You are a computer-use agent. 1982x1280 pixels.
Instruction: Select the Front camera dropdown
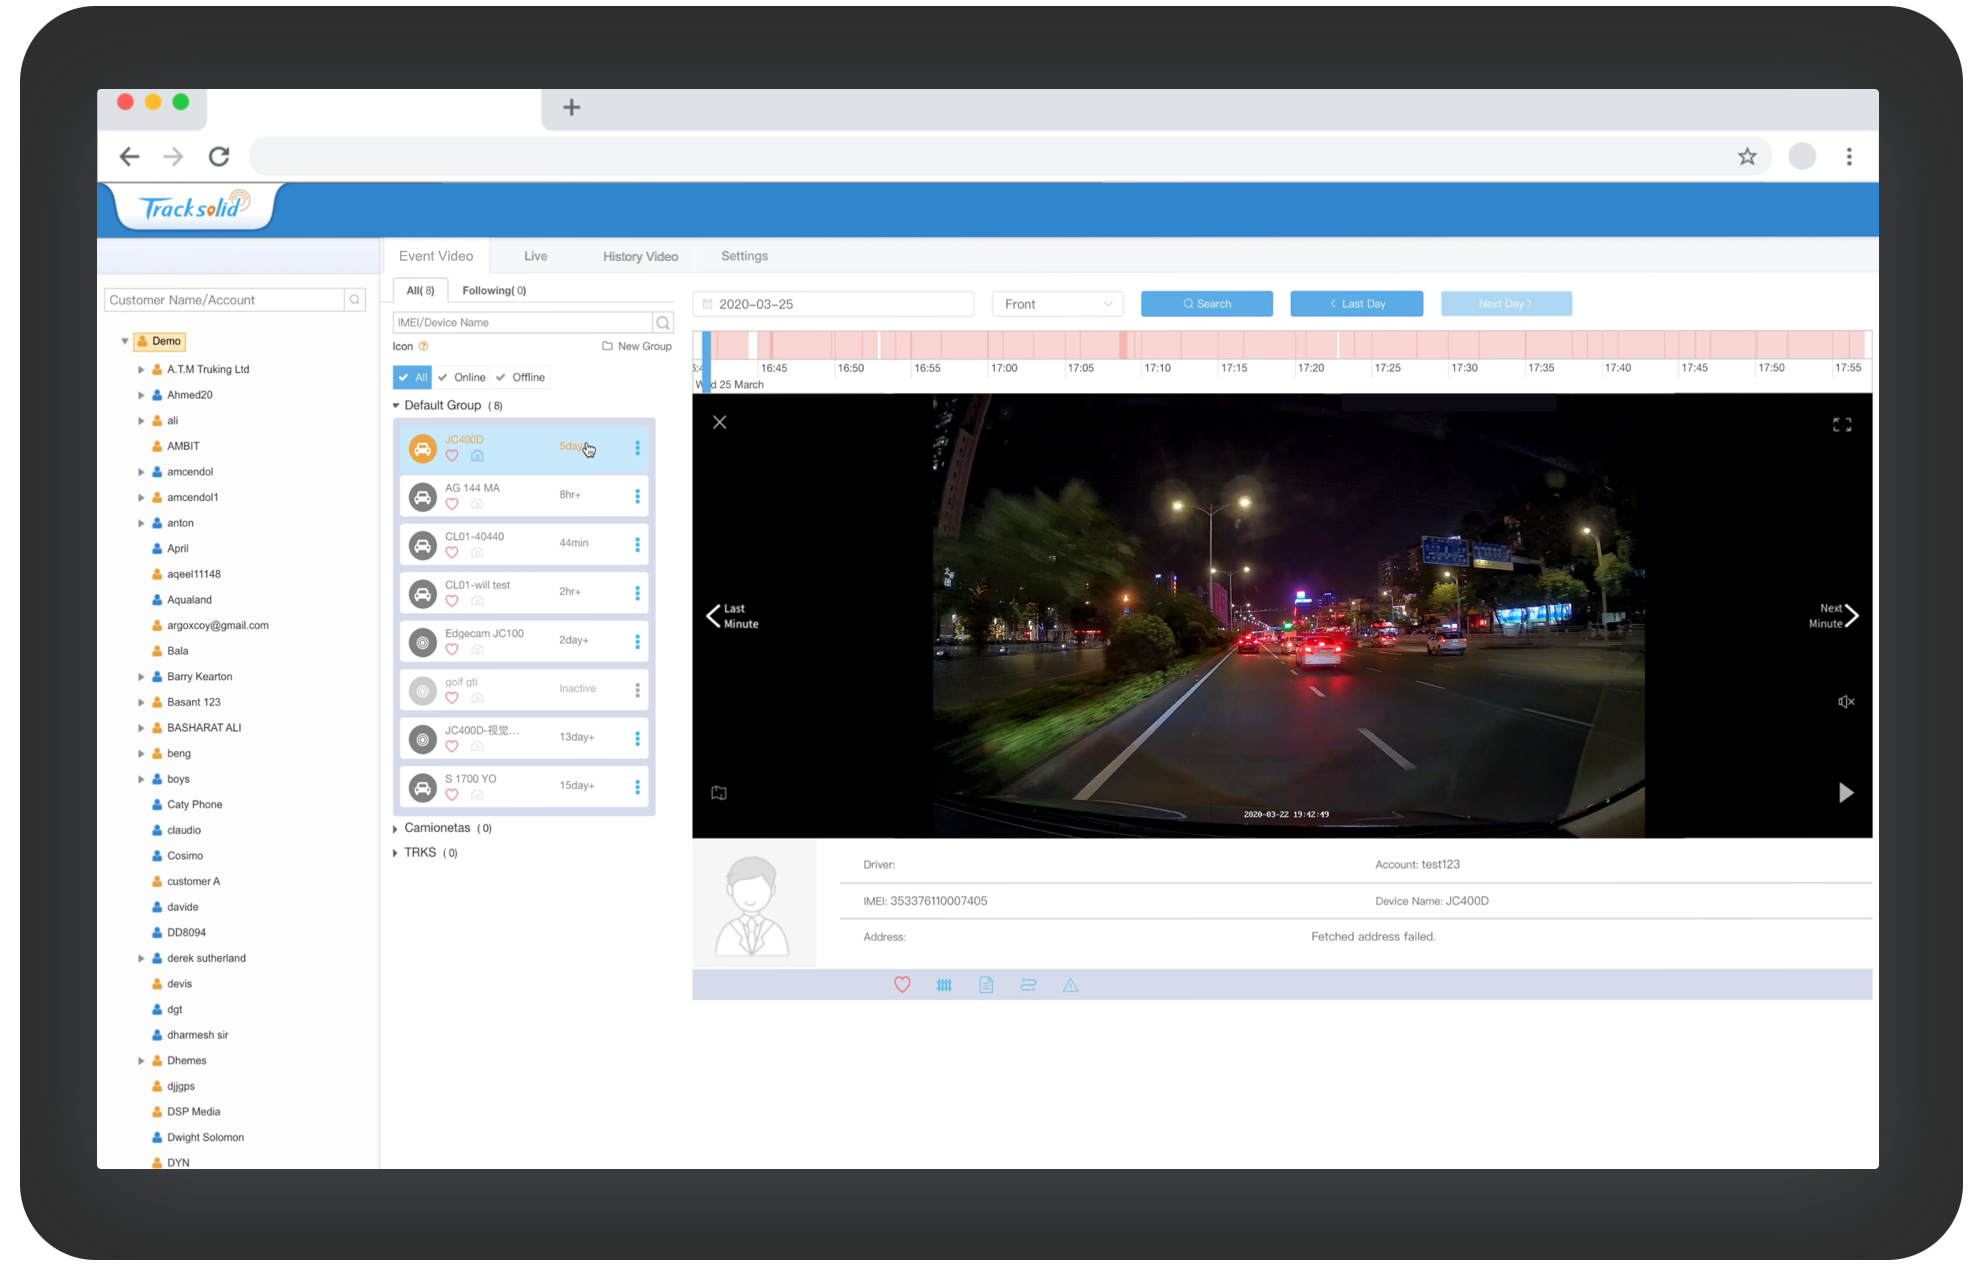(x=1056, y=303)
